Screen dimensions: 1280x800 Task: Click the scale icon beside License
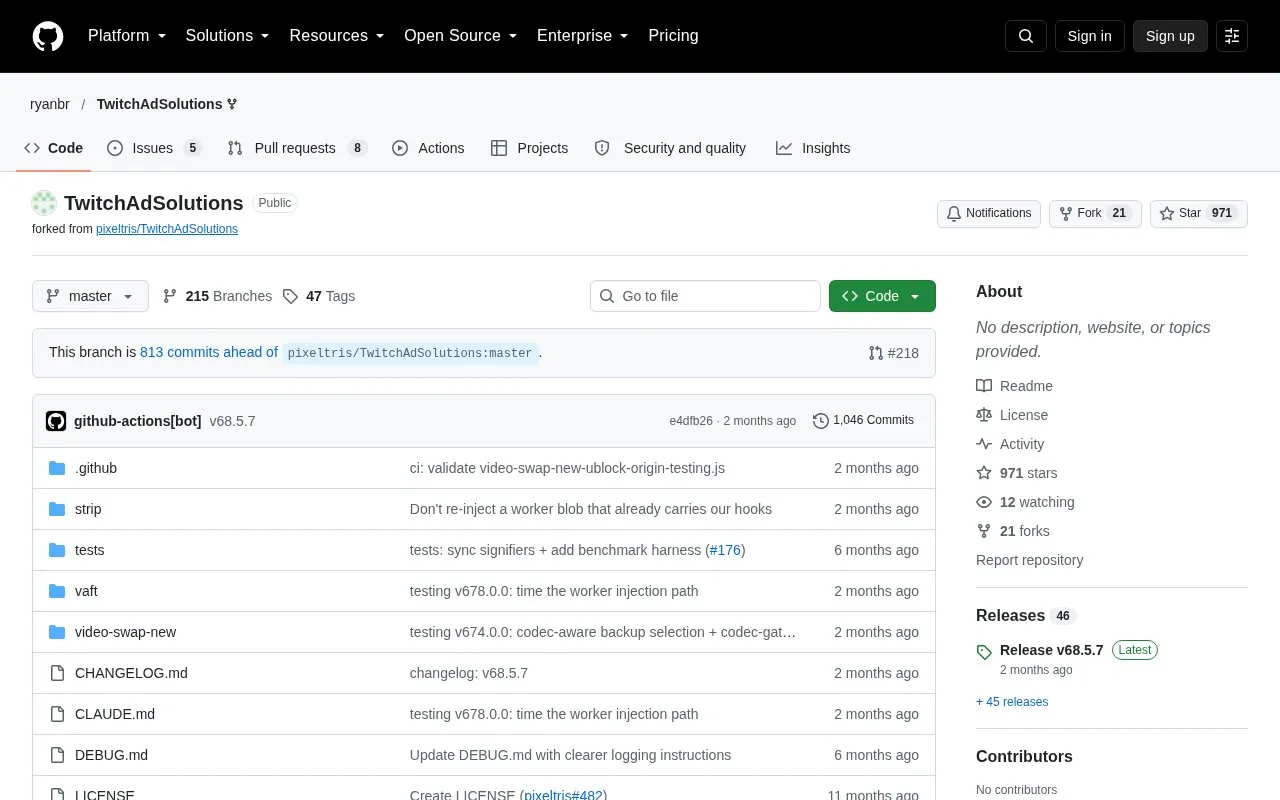(x=984, y=415)
